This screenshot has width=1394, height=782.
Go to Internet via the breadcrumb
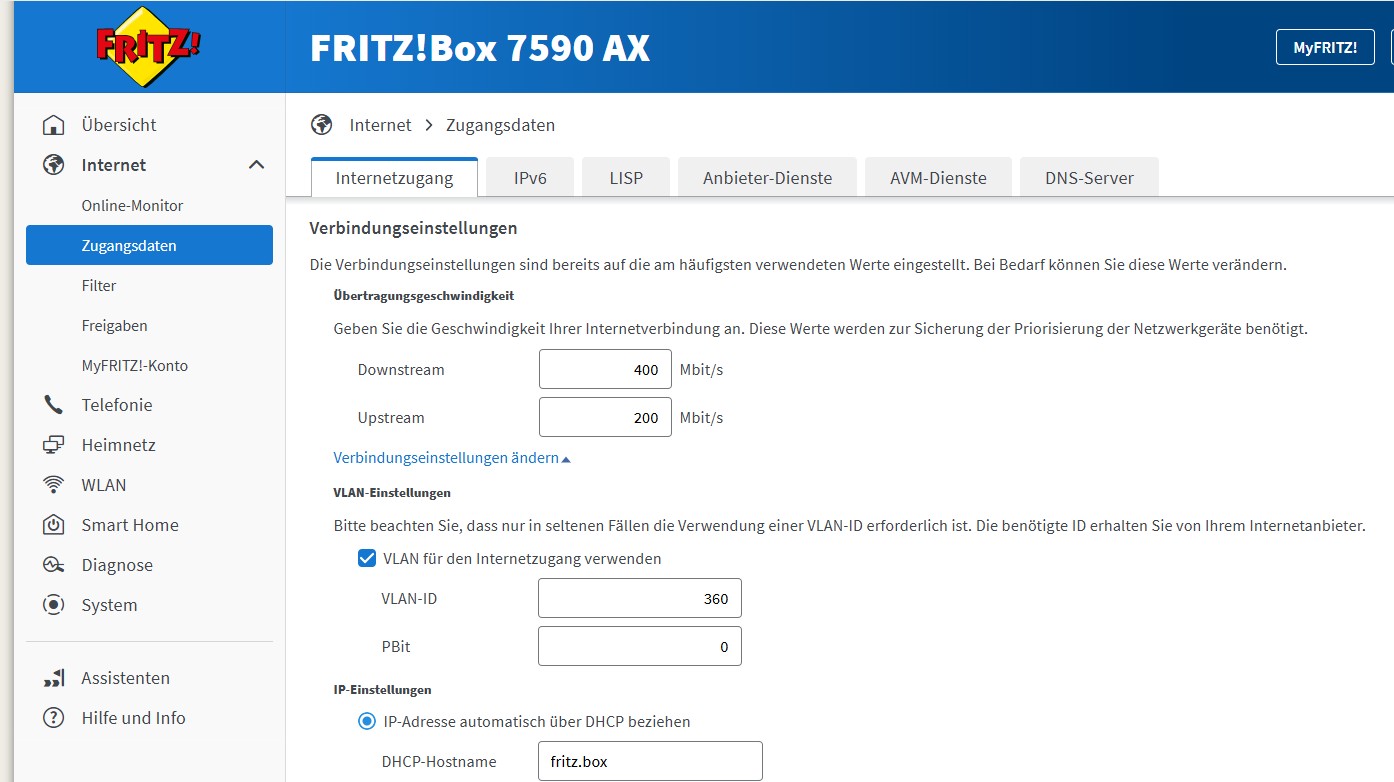point(380,125)
